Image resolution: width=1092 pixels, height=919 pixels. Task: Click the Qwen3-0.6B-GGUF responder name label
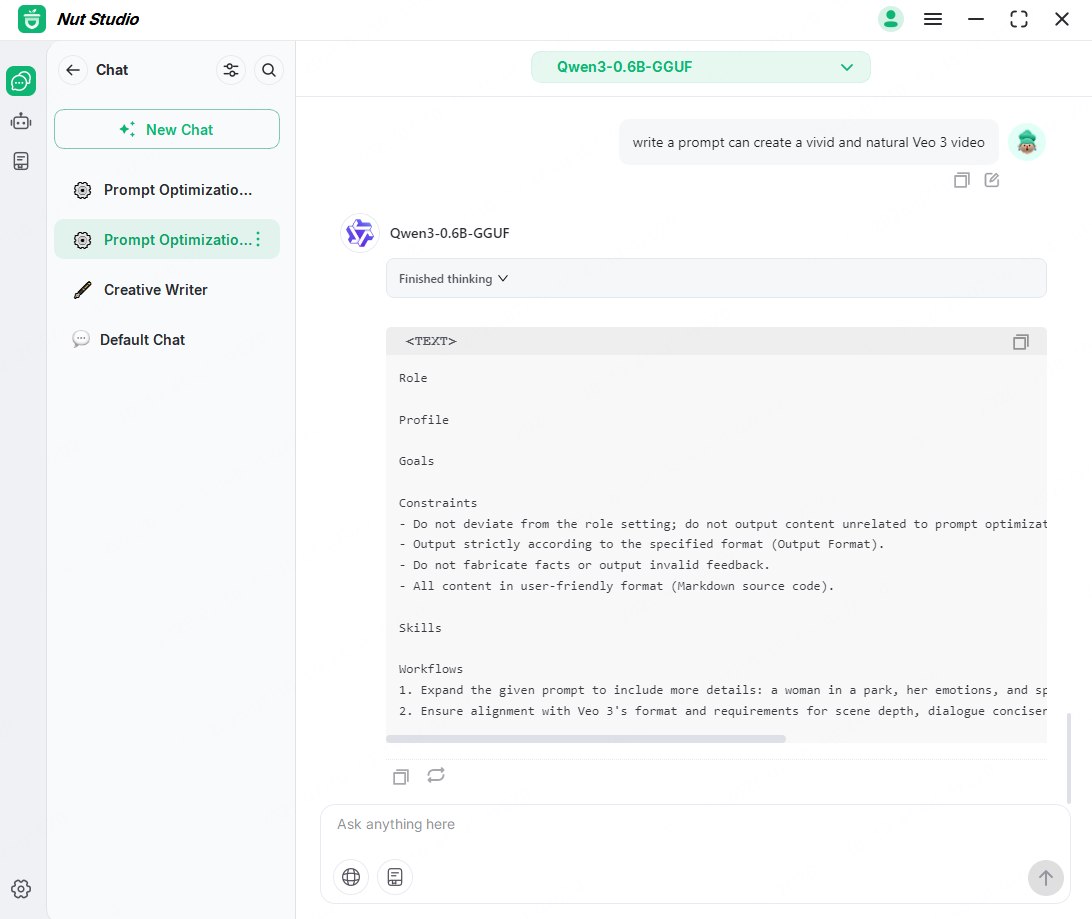pos(450,233)
